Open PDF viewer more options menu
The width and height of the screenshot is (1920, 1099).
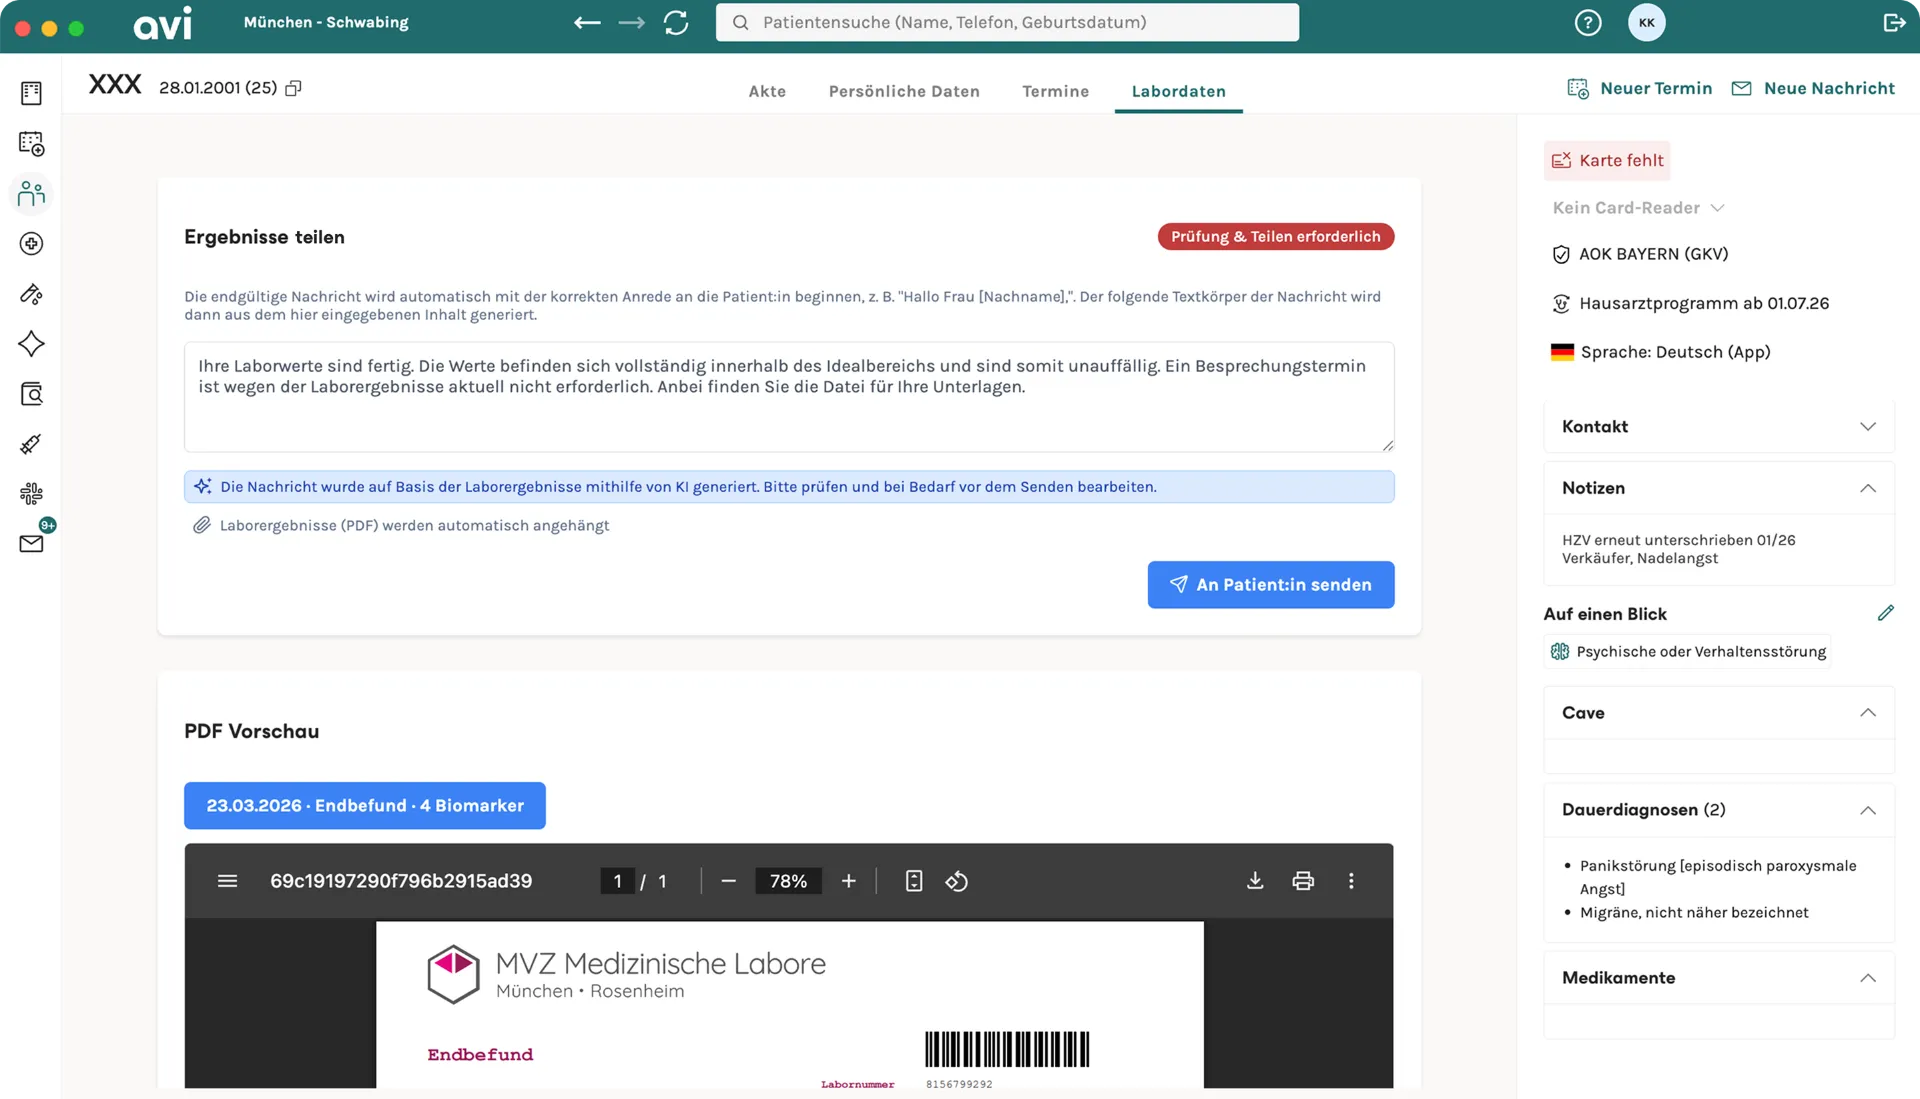1351,881
